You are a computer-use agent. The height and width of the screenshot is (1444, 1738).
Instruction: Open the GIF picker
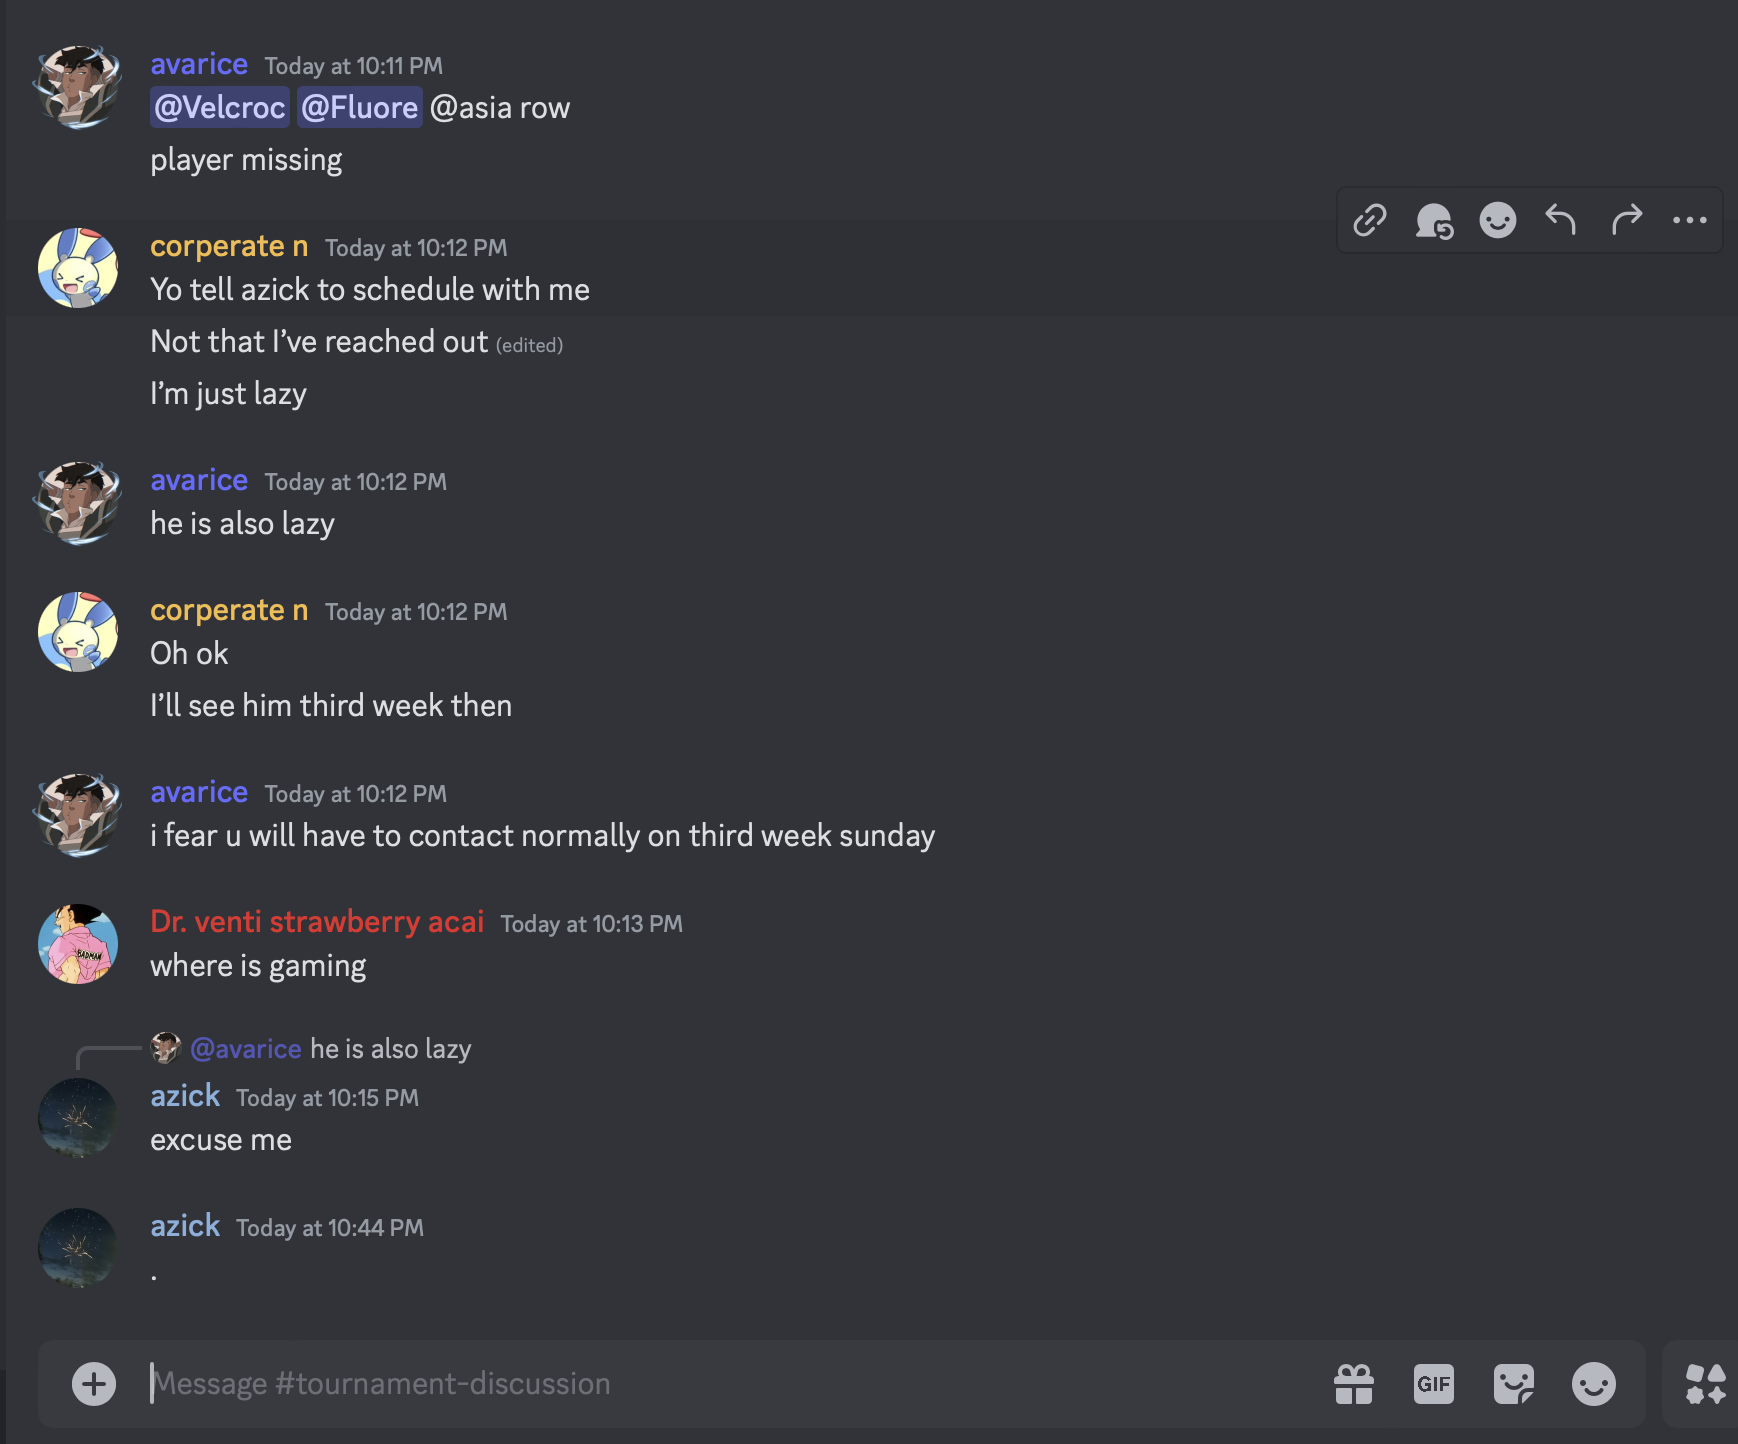point(1434,1384)
